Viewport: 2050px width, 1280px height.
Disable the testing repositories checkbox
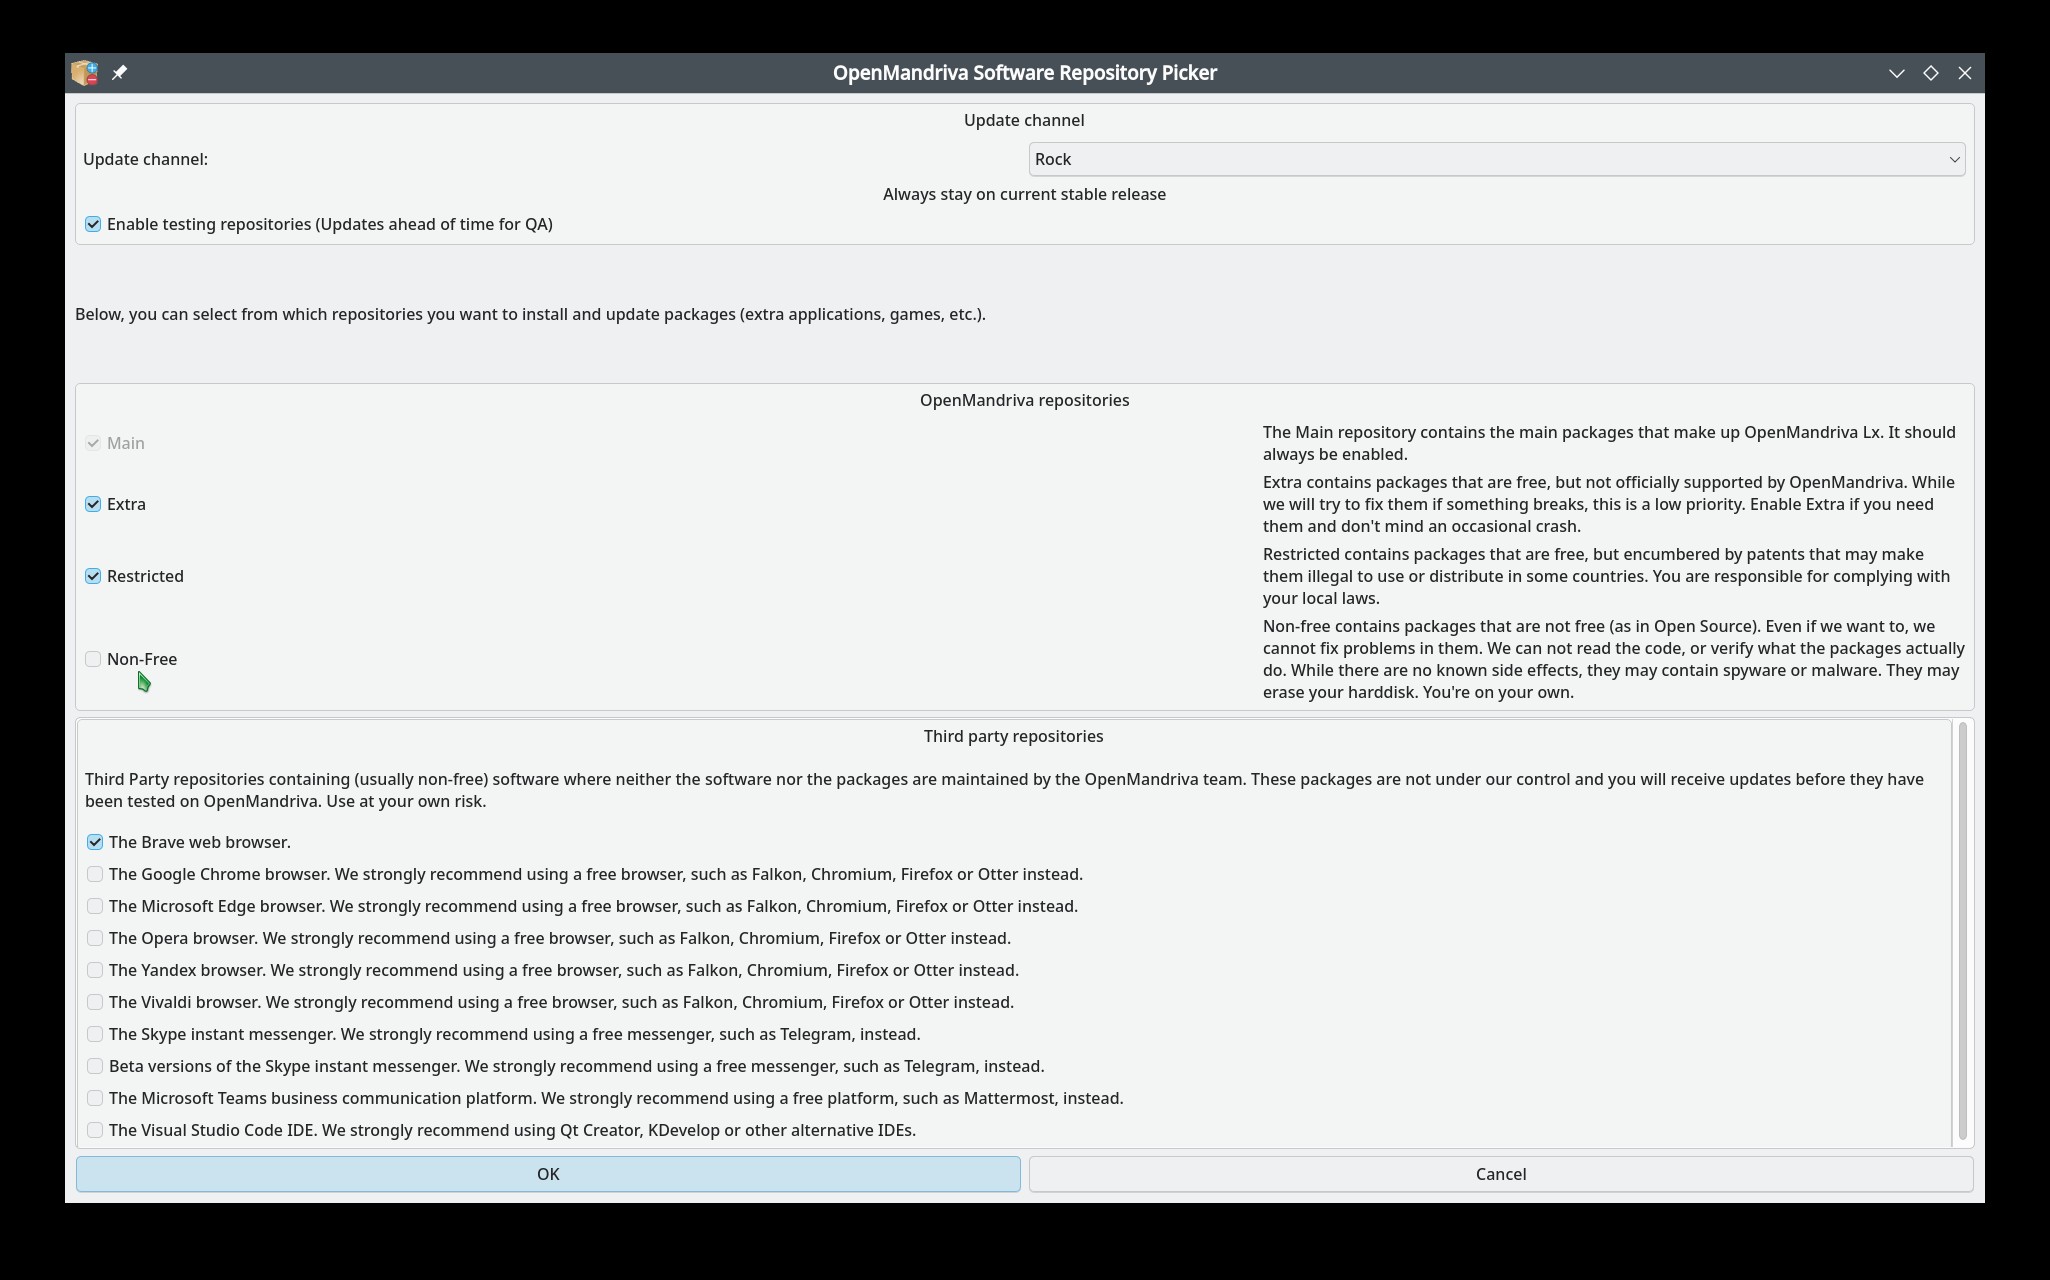[93, 224]
